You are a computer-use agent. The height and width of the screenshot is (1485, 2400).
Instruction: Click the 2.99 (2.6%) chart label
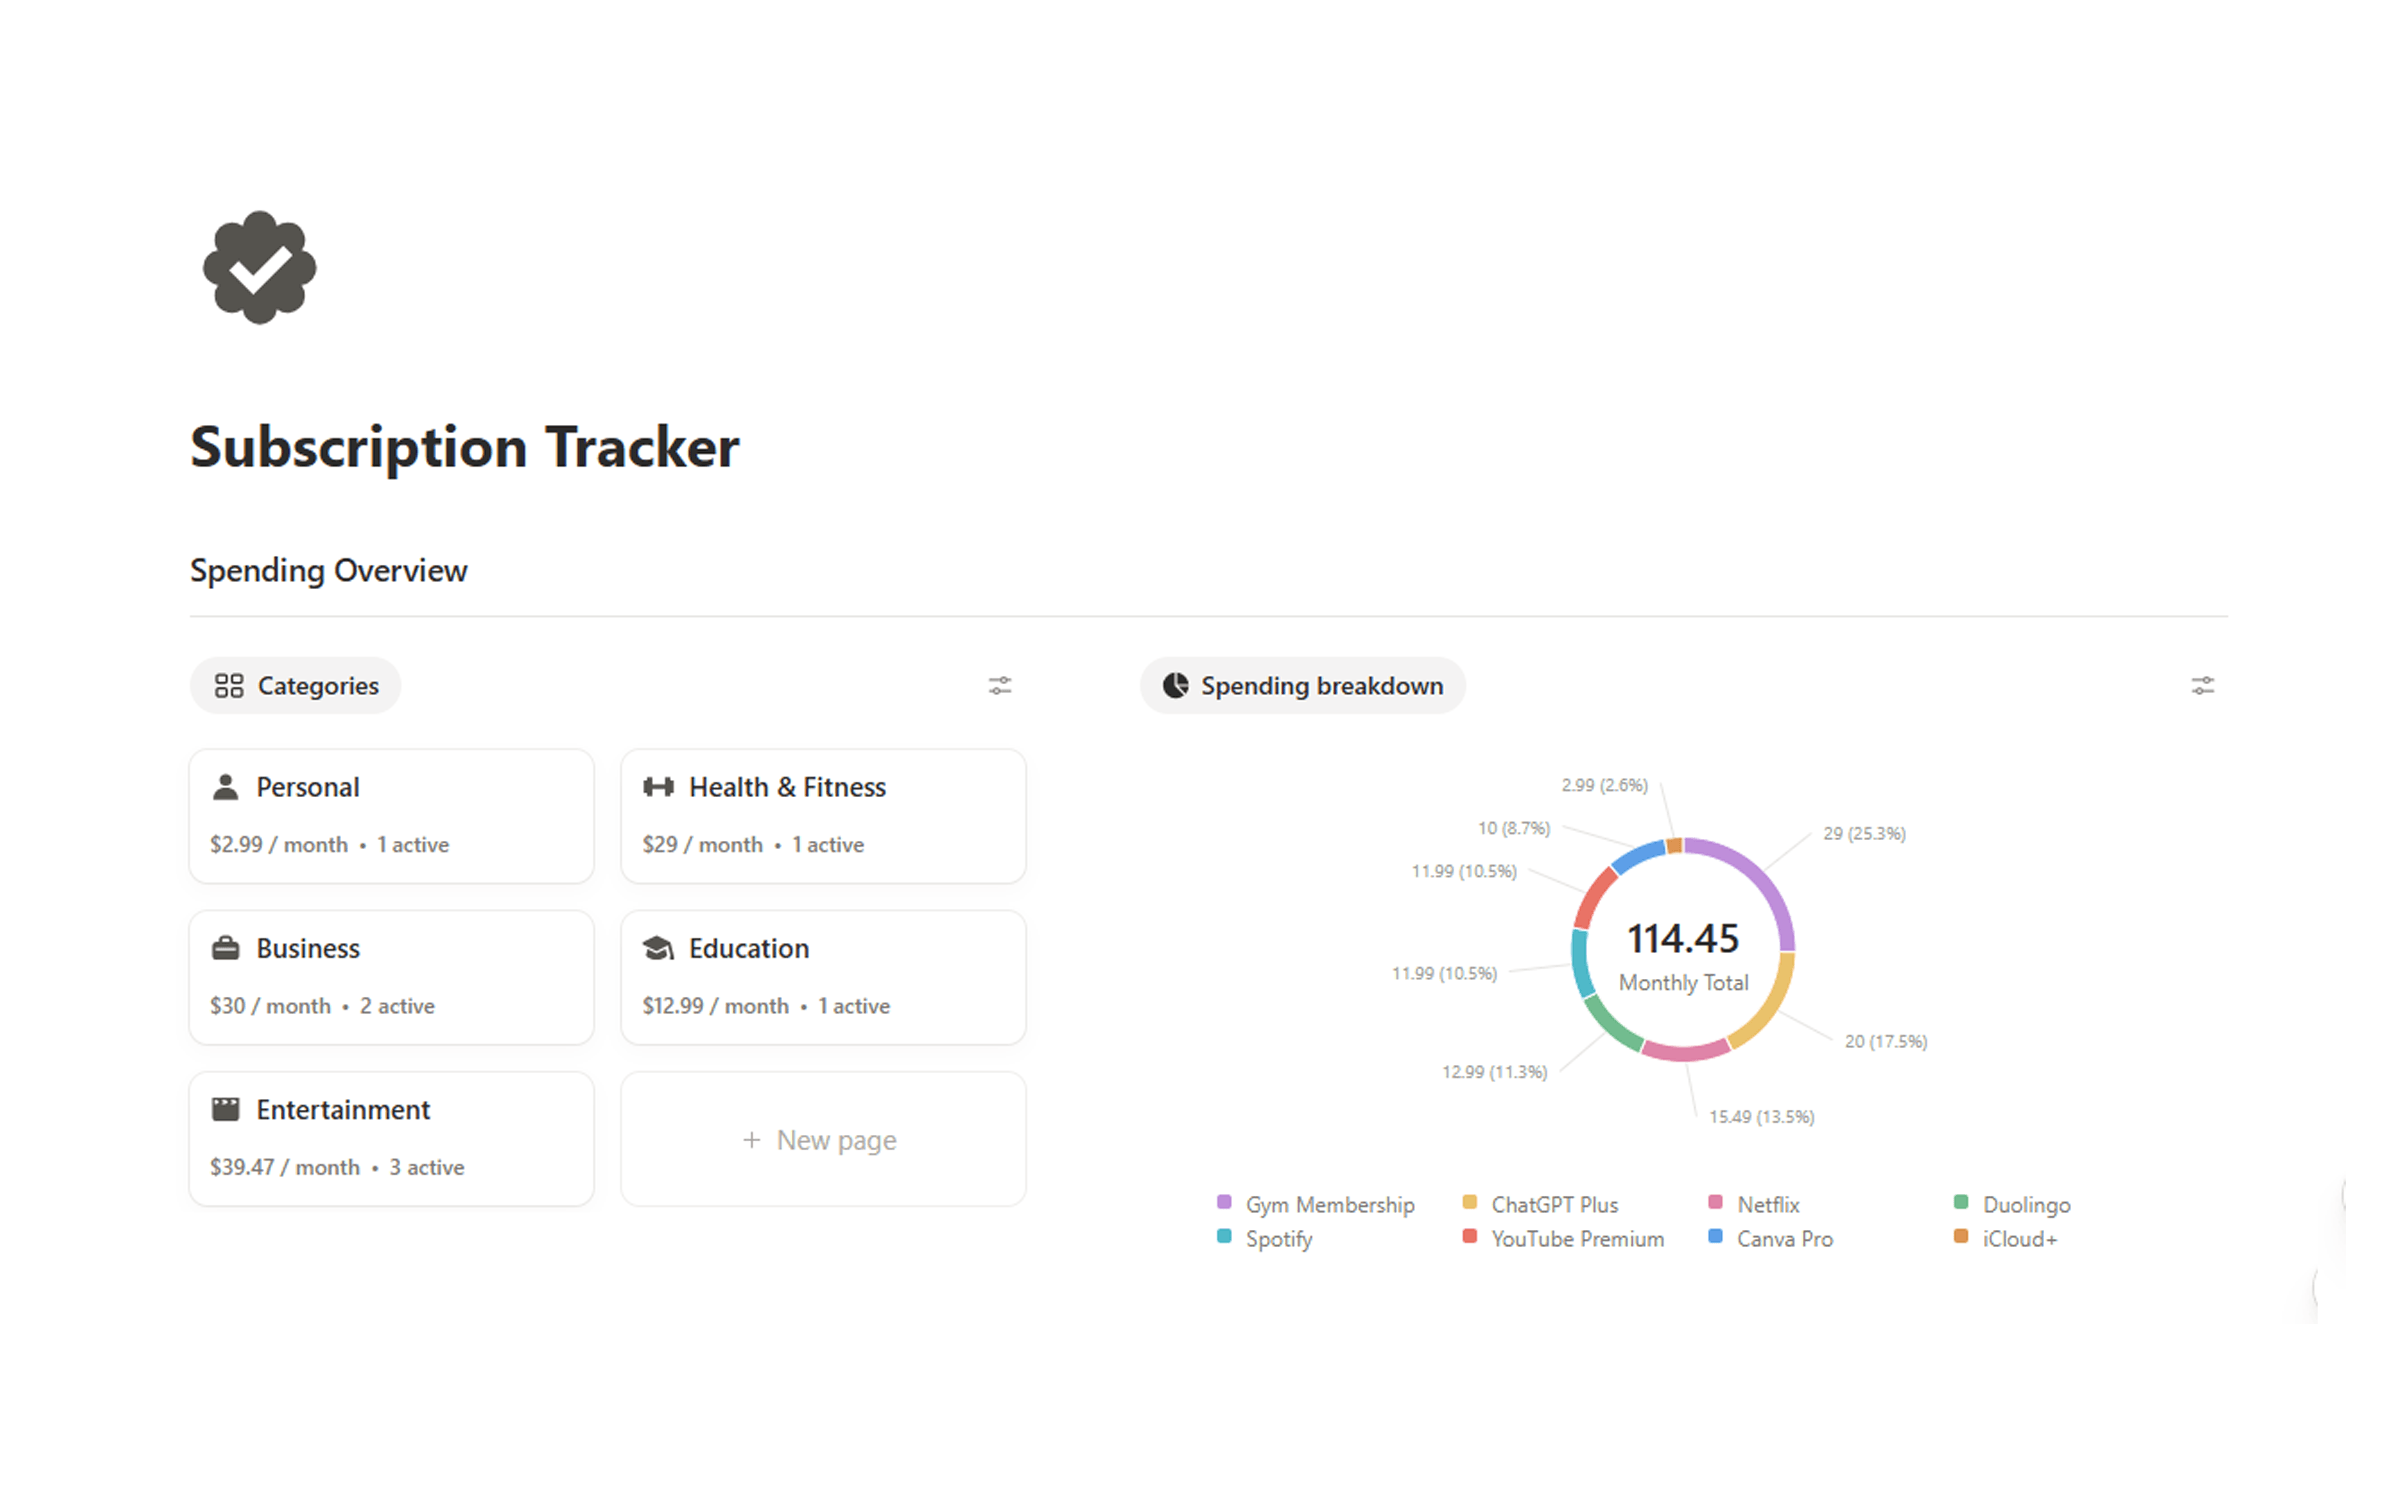pyautogui.click(x=1604, y=785)
